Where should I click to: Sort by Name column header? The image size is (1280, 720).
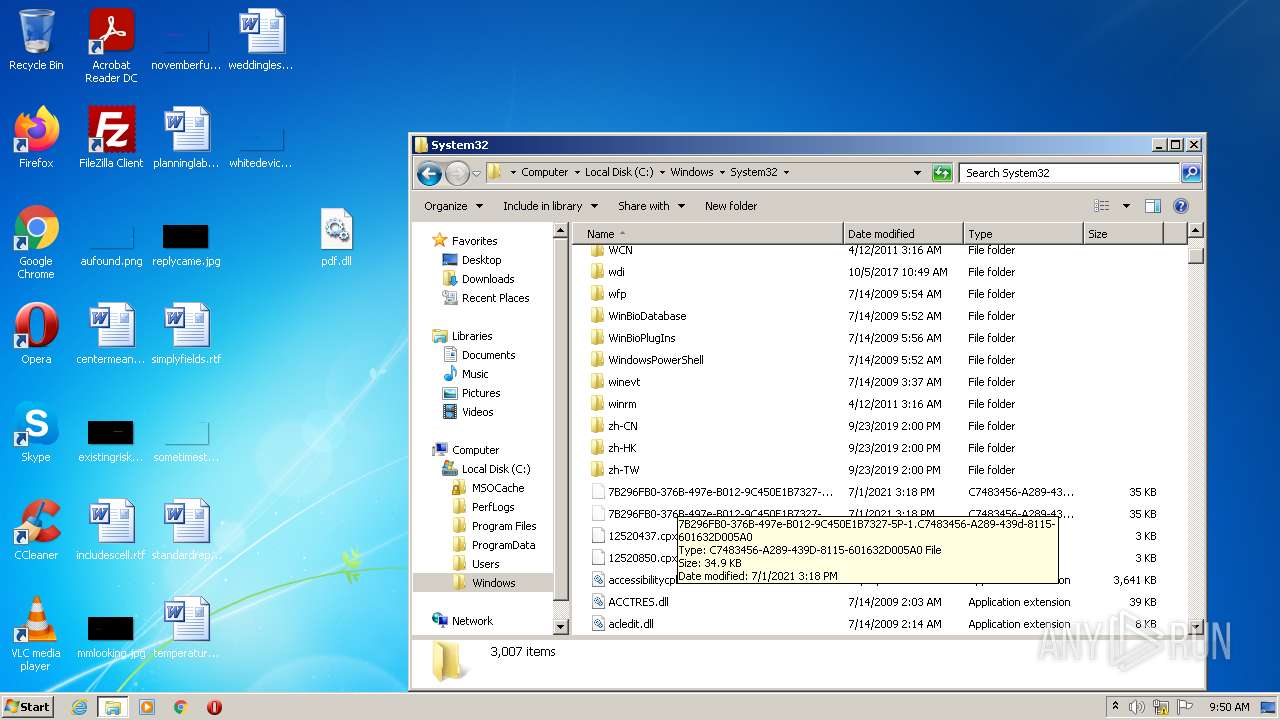click(x=708, y=234)
